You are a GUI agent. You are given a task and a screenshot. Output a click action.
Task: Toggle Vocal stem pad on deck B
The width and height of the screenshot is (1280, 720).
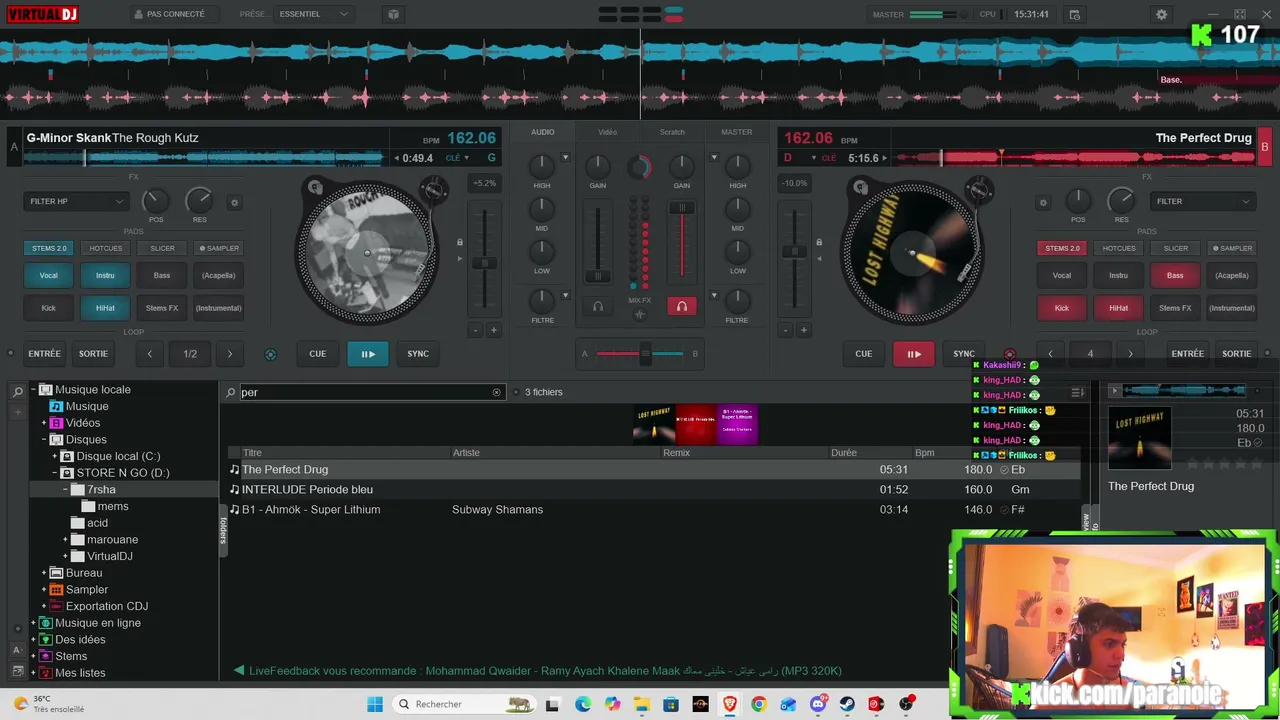(1062, 276)
